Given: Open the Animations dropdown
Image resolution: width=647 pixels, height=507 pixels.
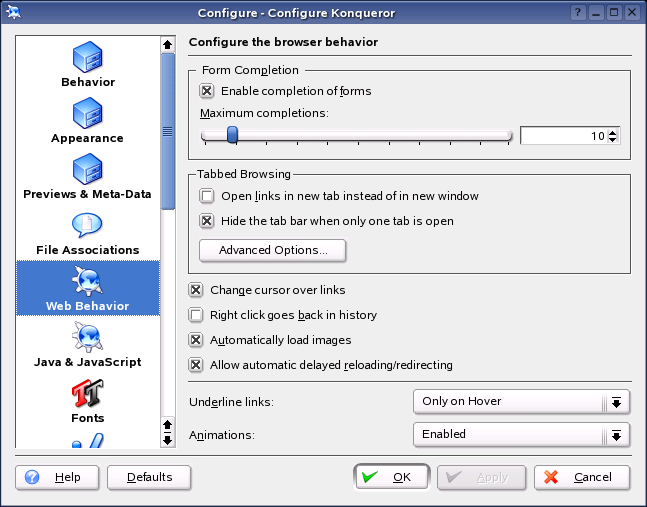Looking at the screenshot, I should click(x=520, y=435).
